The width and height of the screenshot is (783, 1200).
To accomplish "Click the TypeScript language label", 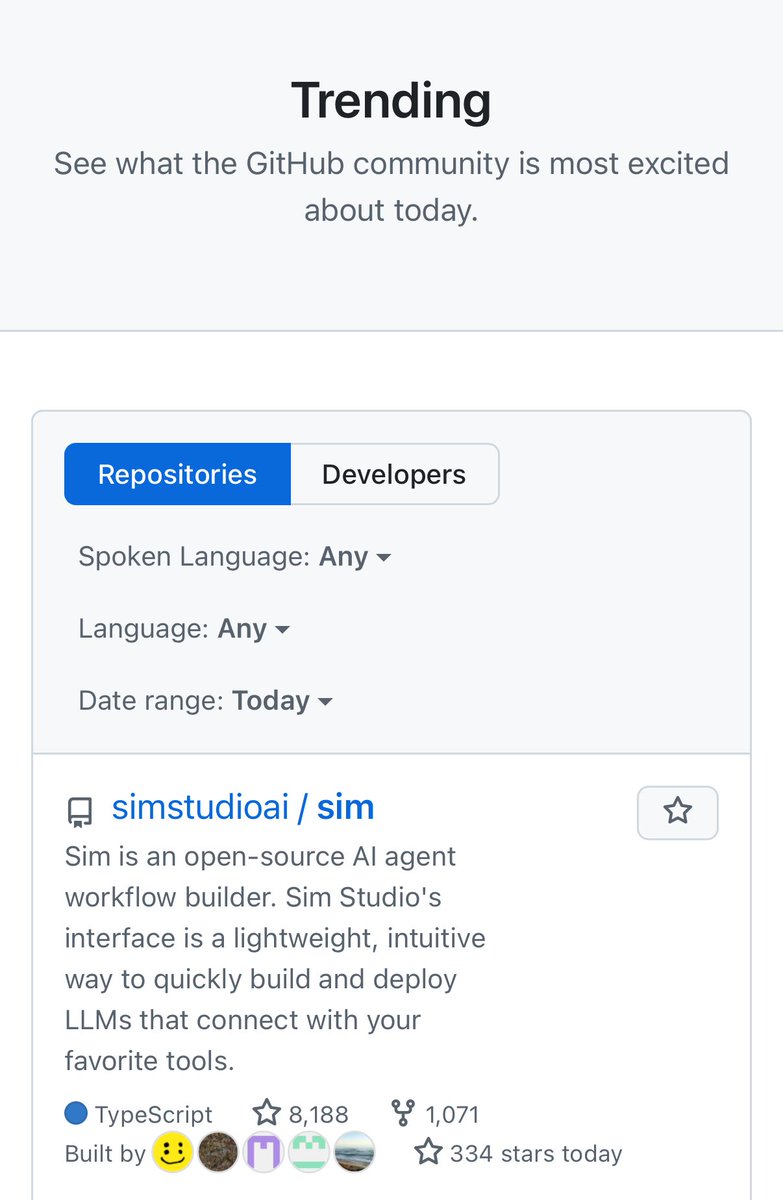I will pyautogui.click(x=153, y=1114).
